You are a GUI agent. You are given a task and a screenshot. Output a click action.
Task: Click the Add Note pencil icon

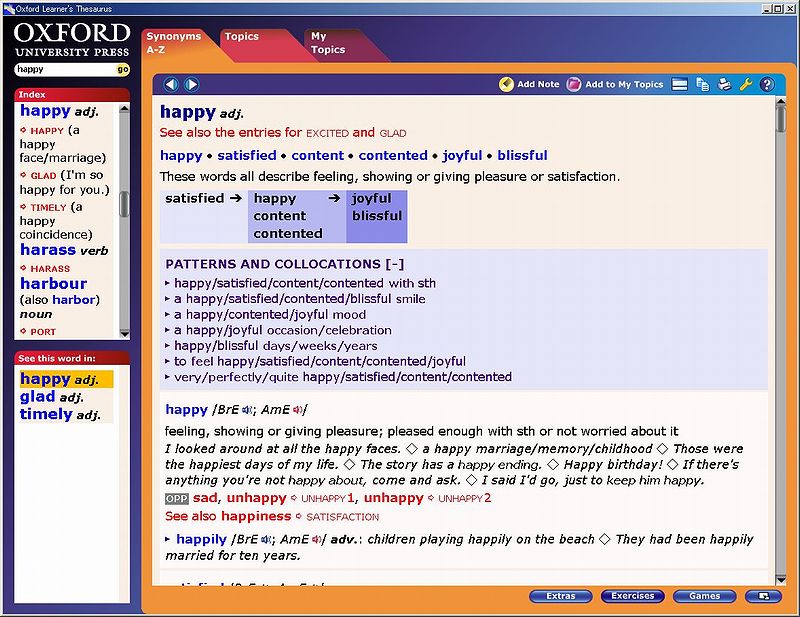pyautogui.click(x=507, y=85)
